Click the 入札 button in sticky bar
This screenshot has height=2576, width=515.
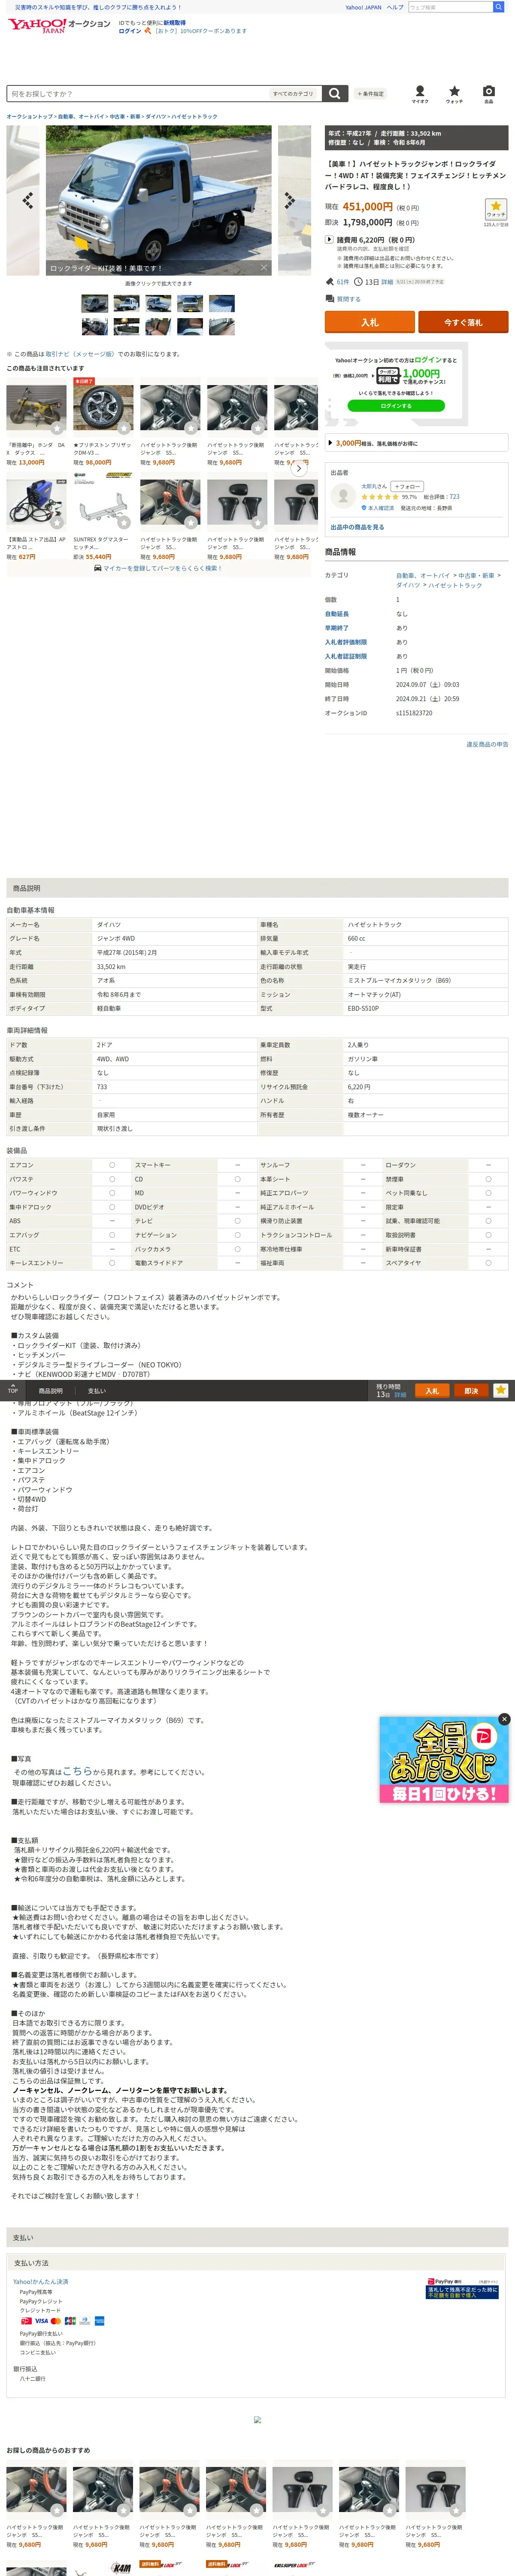(x=432, y=1391)
